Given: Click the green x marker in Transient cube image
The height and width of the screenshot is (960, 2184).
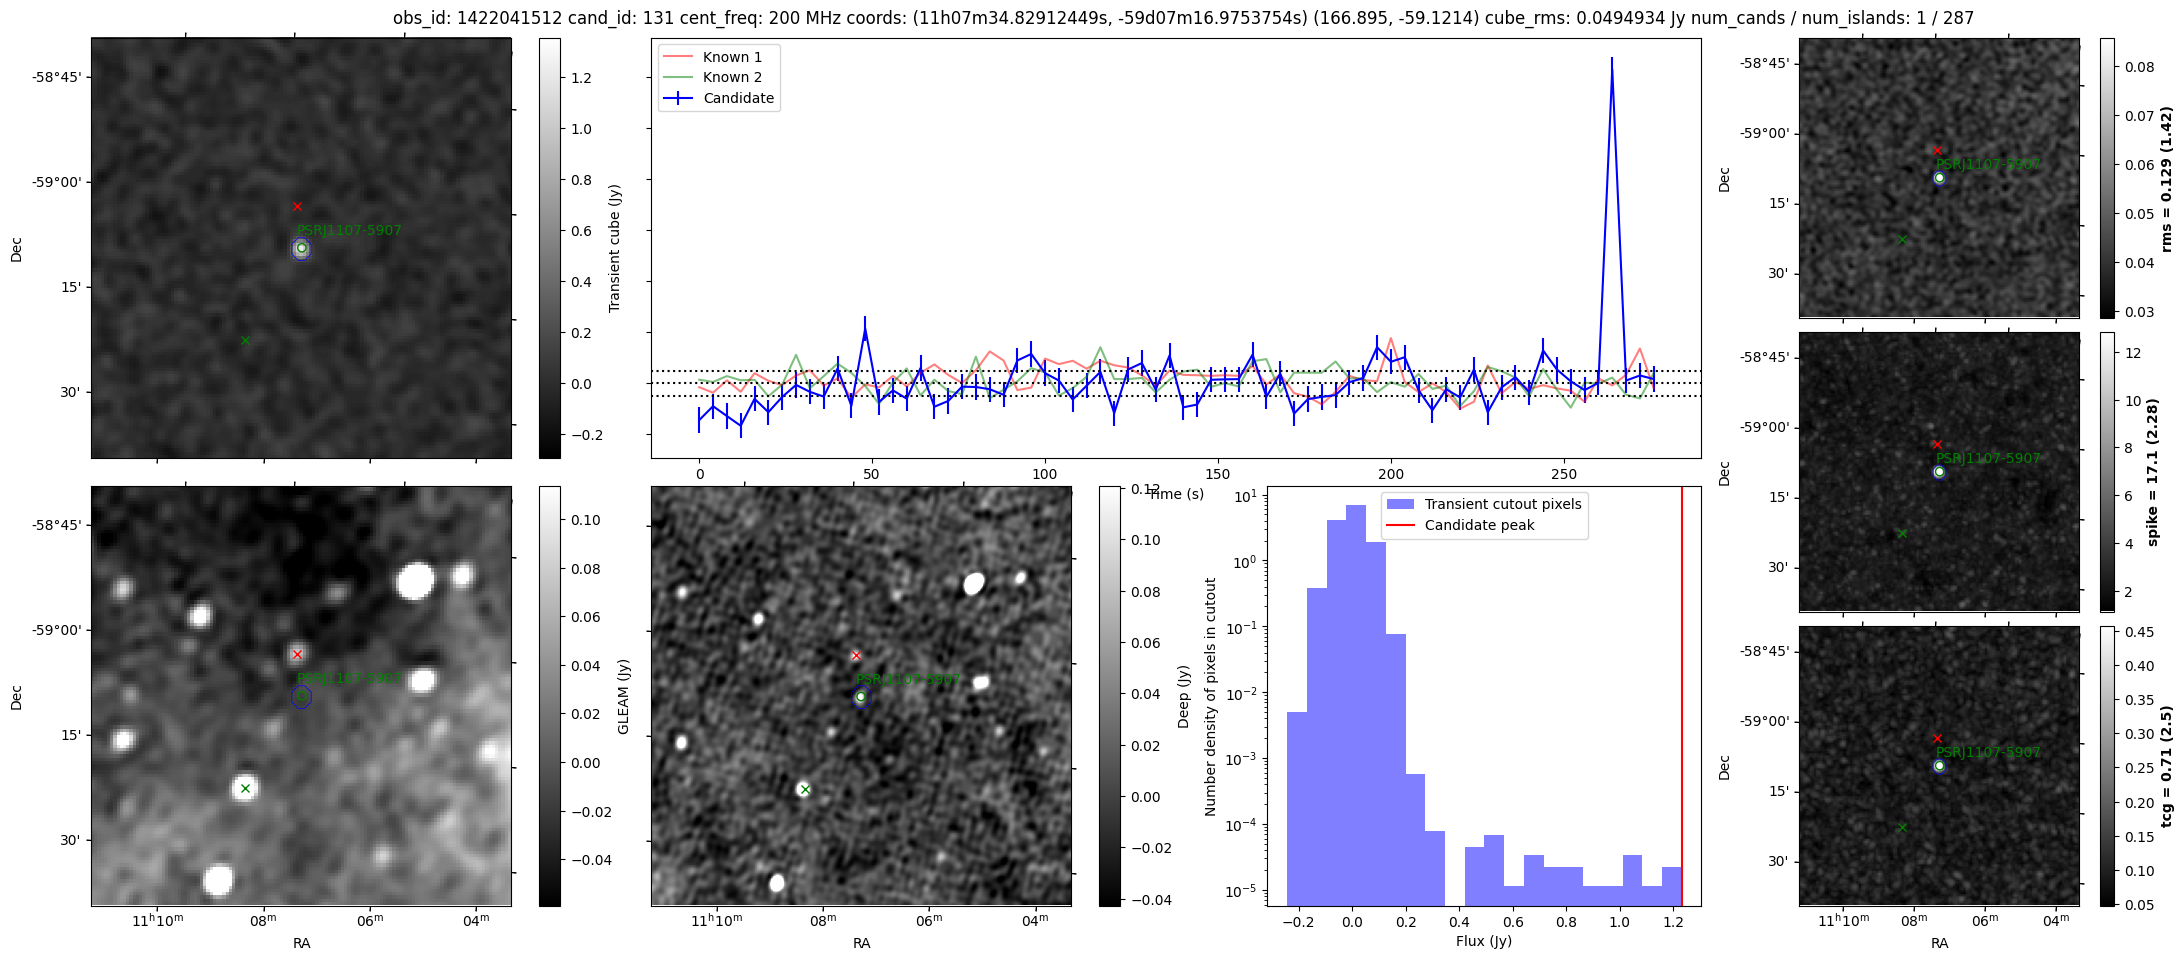Looking at the screenshot, I should pos(245,341).
